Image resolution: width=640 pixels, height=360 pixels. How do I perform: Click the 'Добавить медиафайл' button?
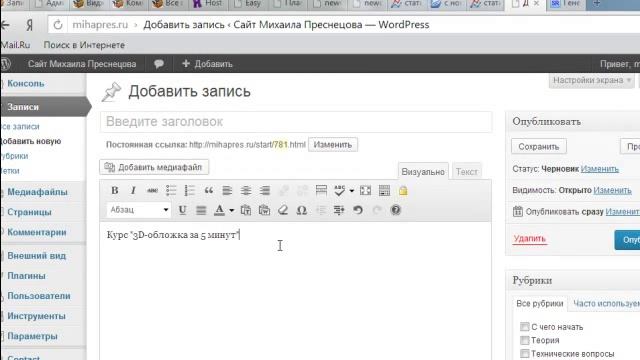[154, 167]
